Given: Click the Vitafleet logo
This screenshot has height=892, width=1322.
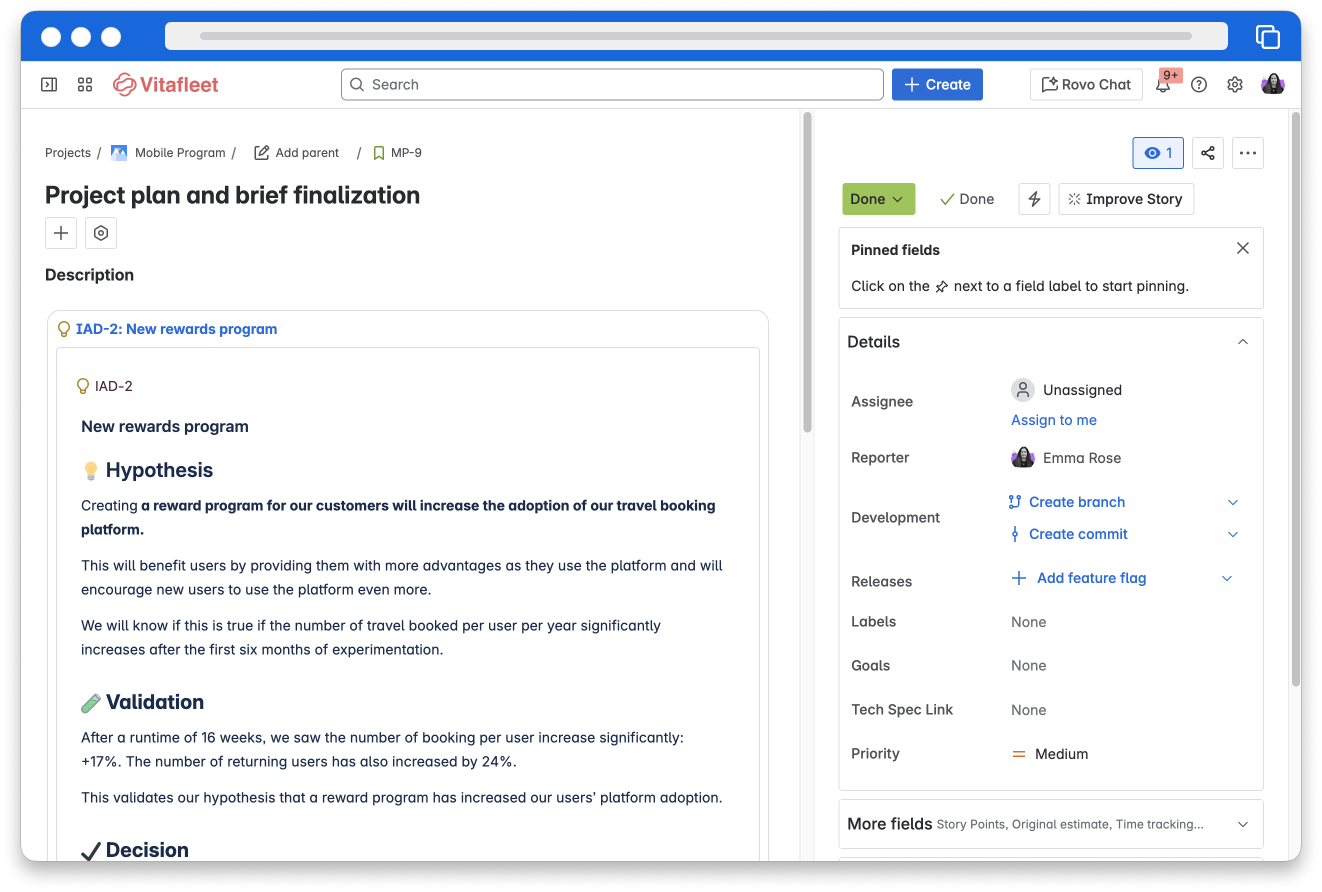Looking at the screenshot, I should click(x=166, y=85).
